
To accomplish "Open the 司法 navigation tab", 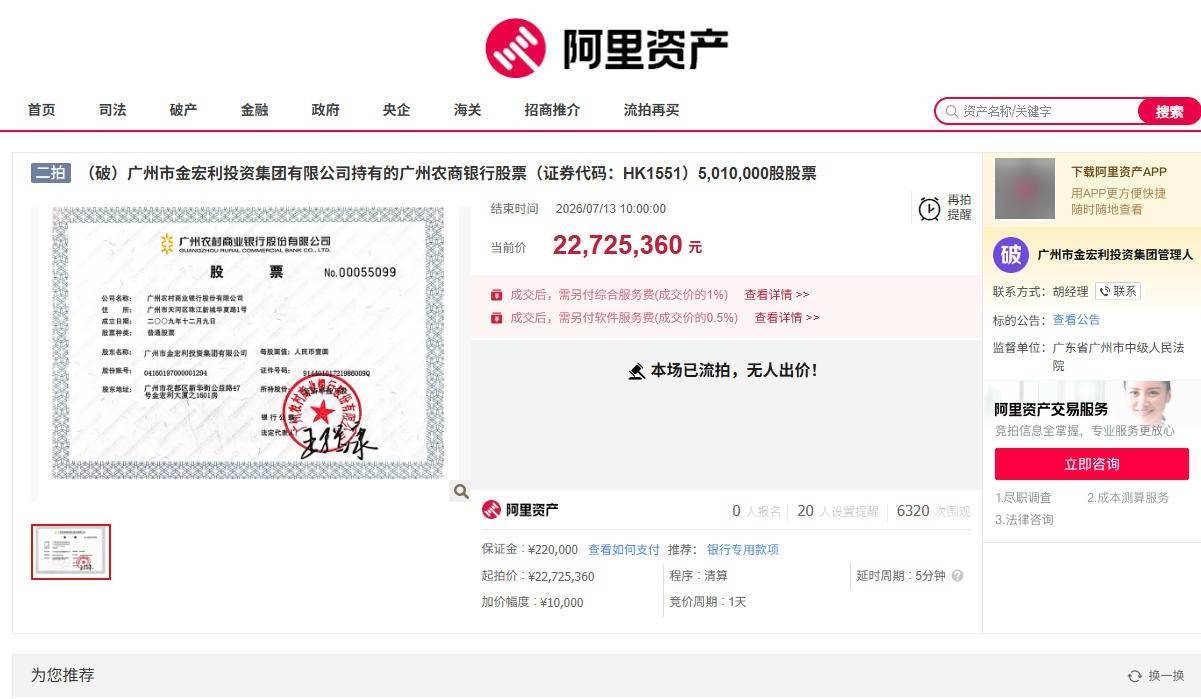I will coord(113,110).
